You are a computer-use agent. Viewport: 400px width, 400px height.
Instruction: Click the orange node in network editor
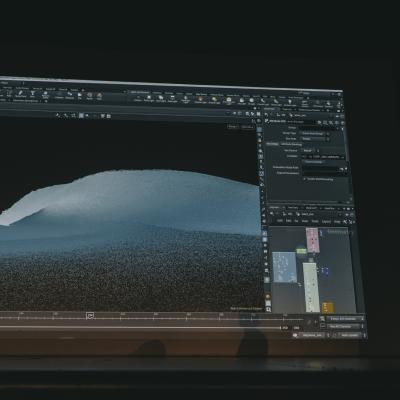[x=328, y=308]
